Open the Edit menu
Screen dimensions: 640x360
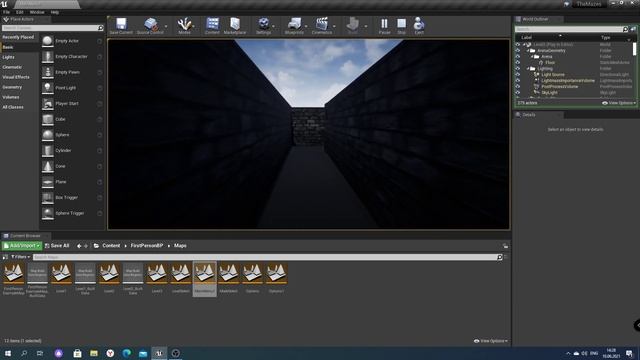19,12
